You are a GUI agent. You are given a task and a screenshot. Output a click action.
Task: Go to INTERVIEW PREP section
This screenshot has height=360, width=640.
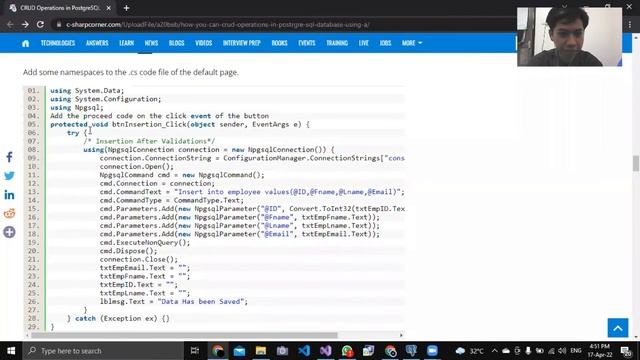[242, 43]
